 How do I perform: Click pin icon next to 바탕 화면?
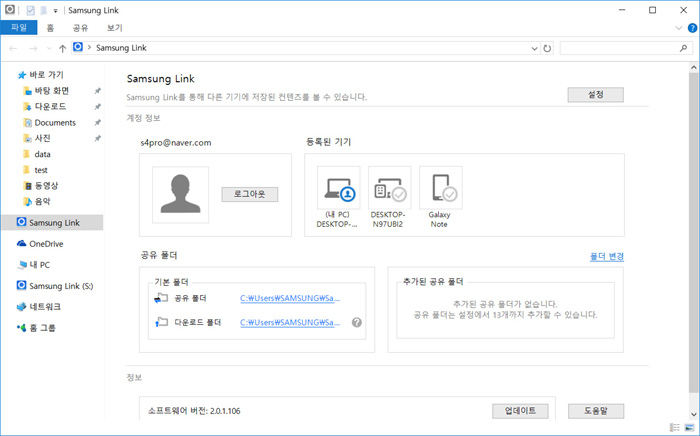tap(97, 91)
